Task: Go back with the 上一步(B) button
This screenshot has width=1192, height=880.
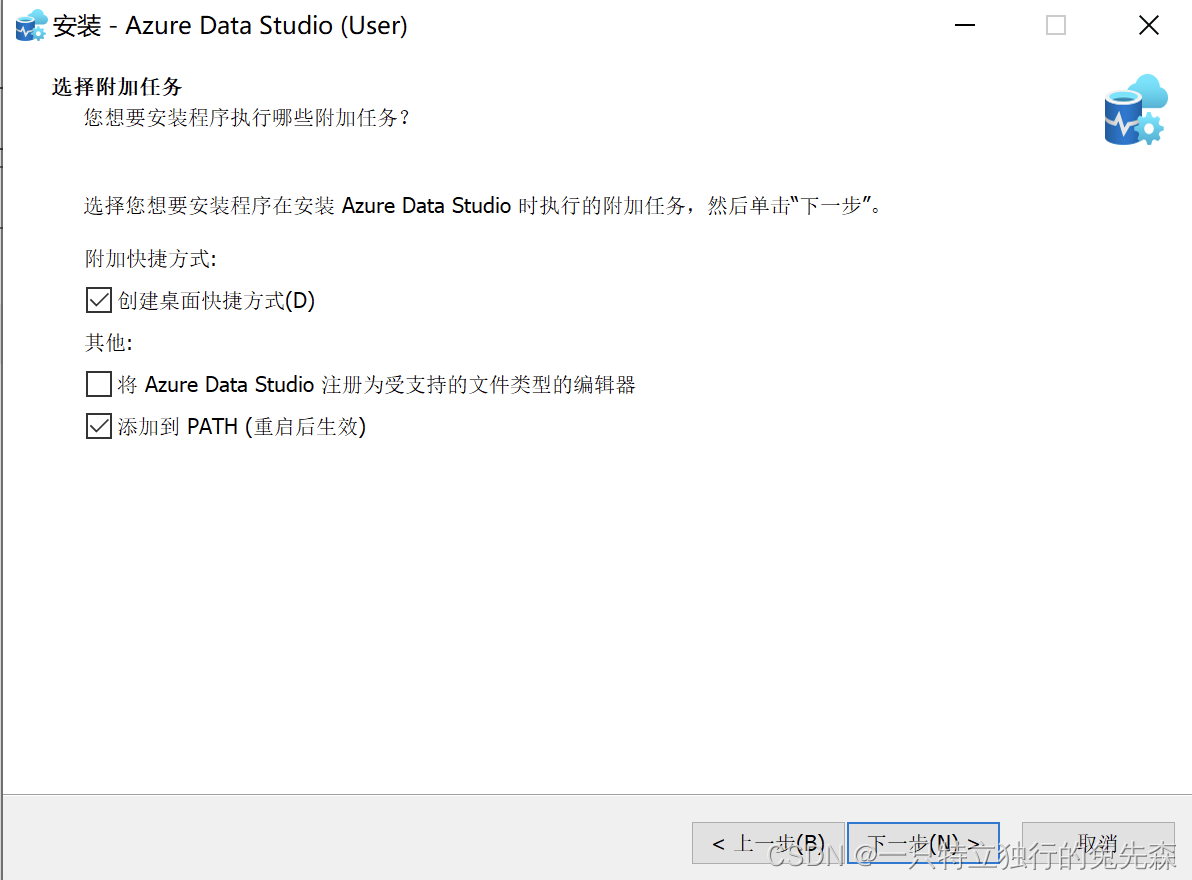Action: (768, 843)
